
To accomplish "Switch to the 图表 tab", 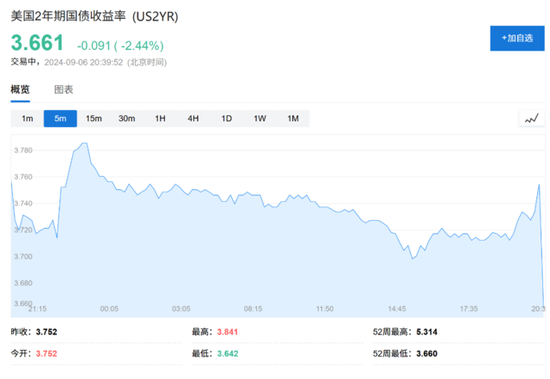I will [x=63, y=90].
